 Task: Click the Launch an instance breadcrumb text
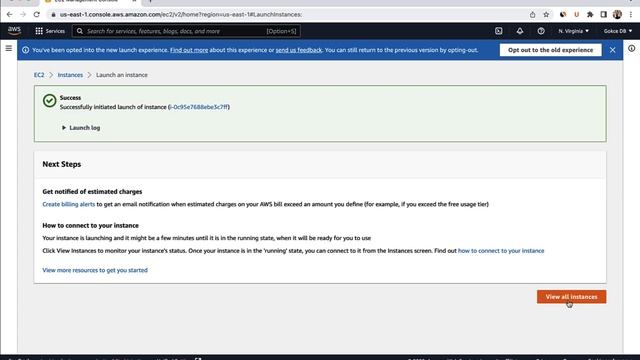(122, 75)
